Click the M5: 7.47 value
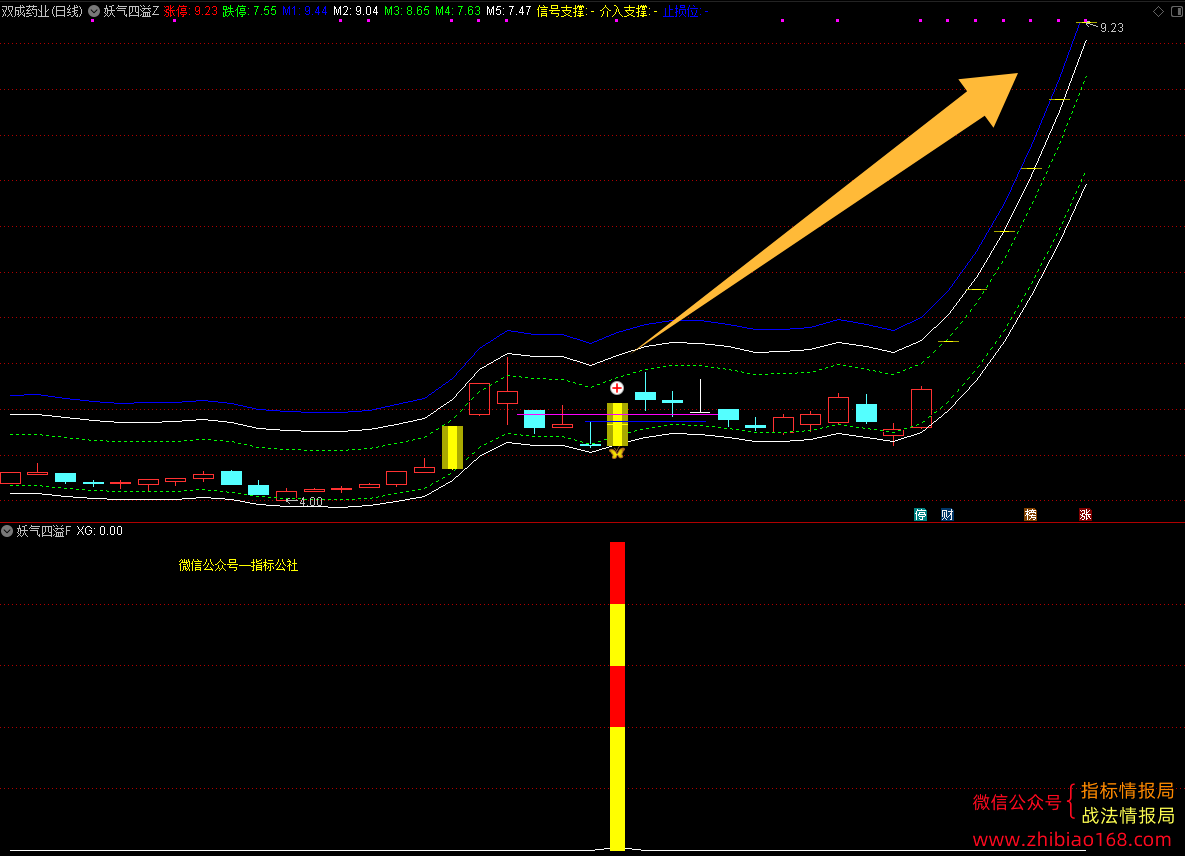 509,11
